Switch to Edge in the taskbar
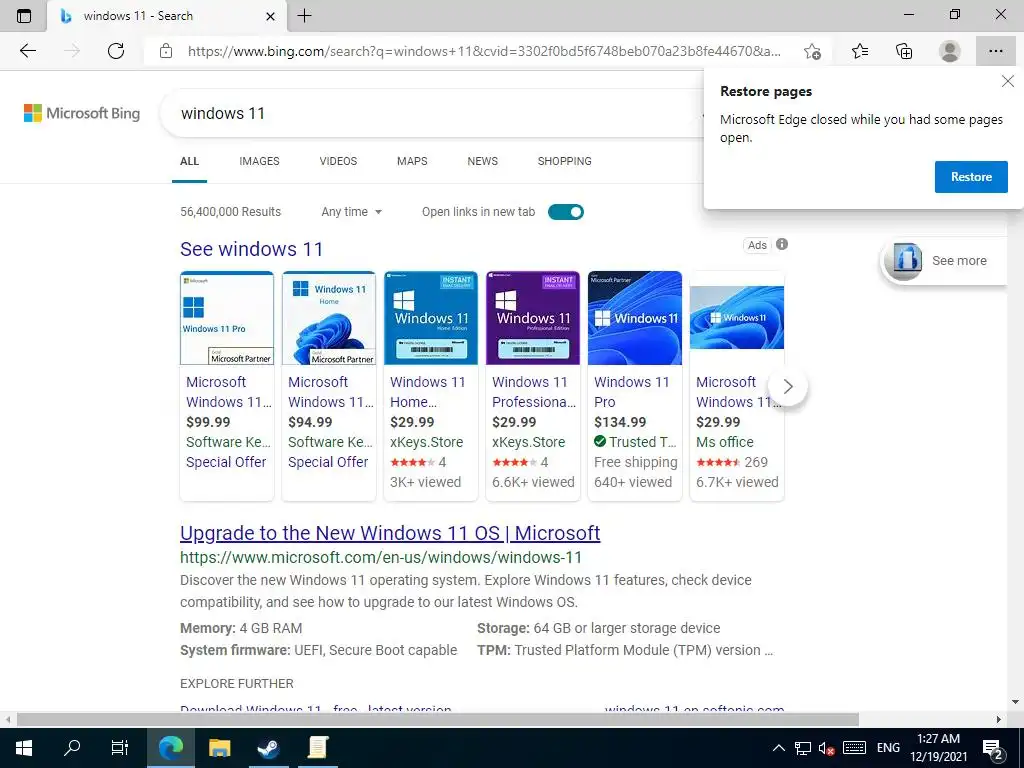The width and height of the screenshot is (1024, 768). pos(170,748)
